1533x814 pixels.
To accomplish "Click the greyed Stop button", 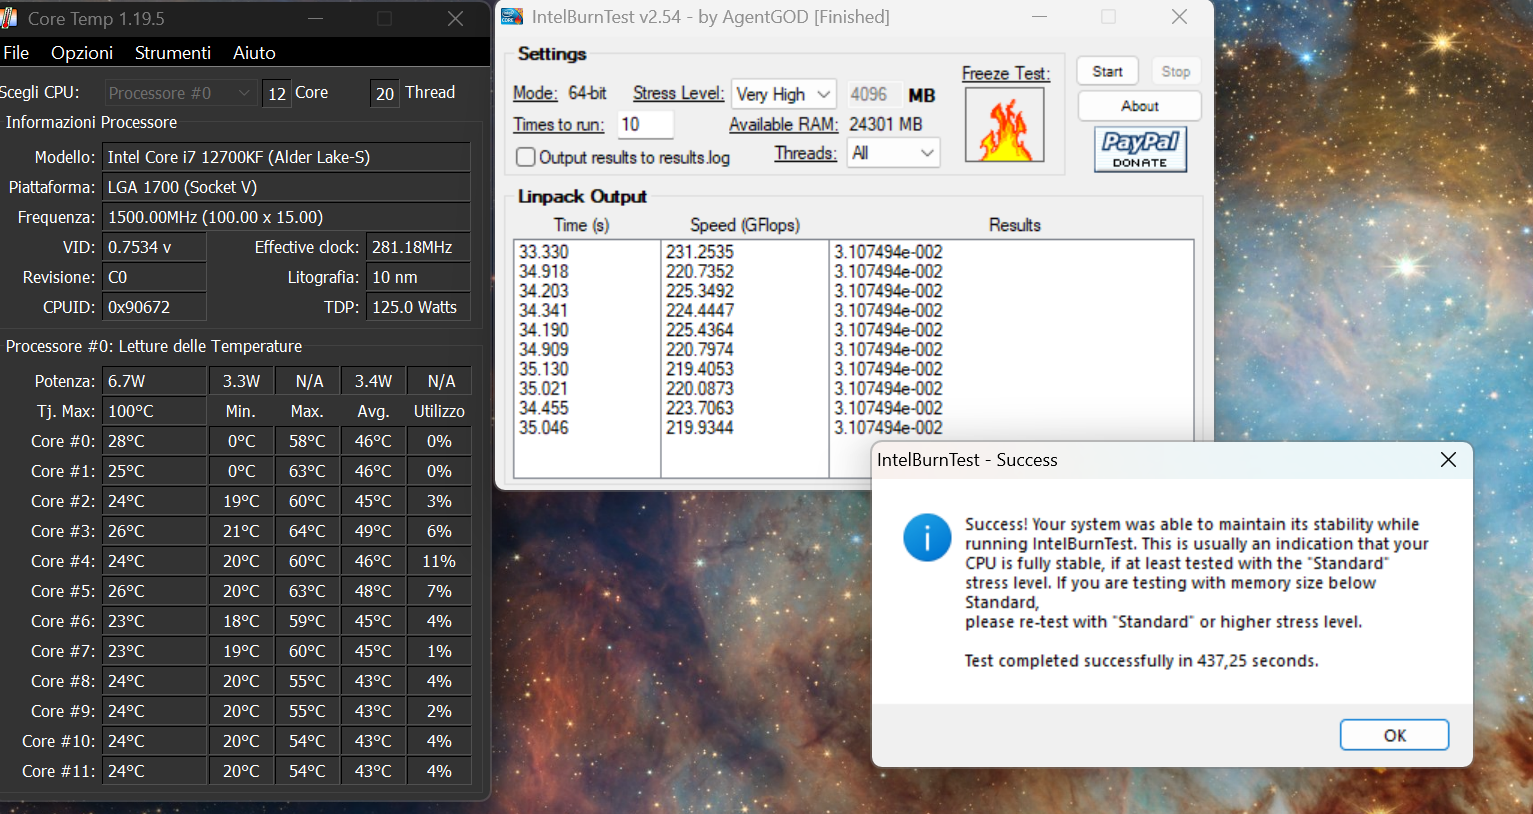I will (1176, 71).
